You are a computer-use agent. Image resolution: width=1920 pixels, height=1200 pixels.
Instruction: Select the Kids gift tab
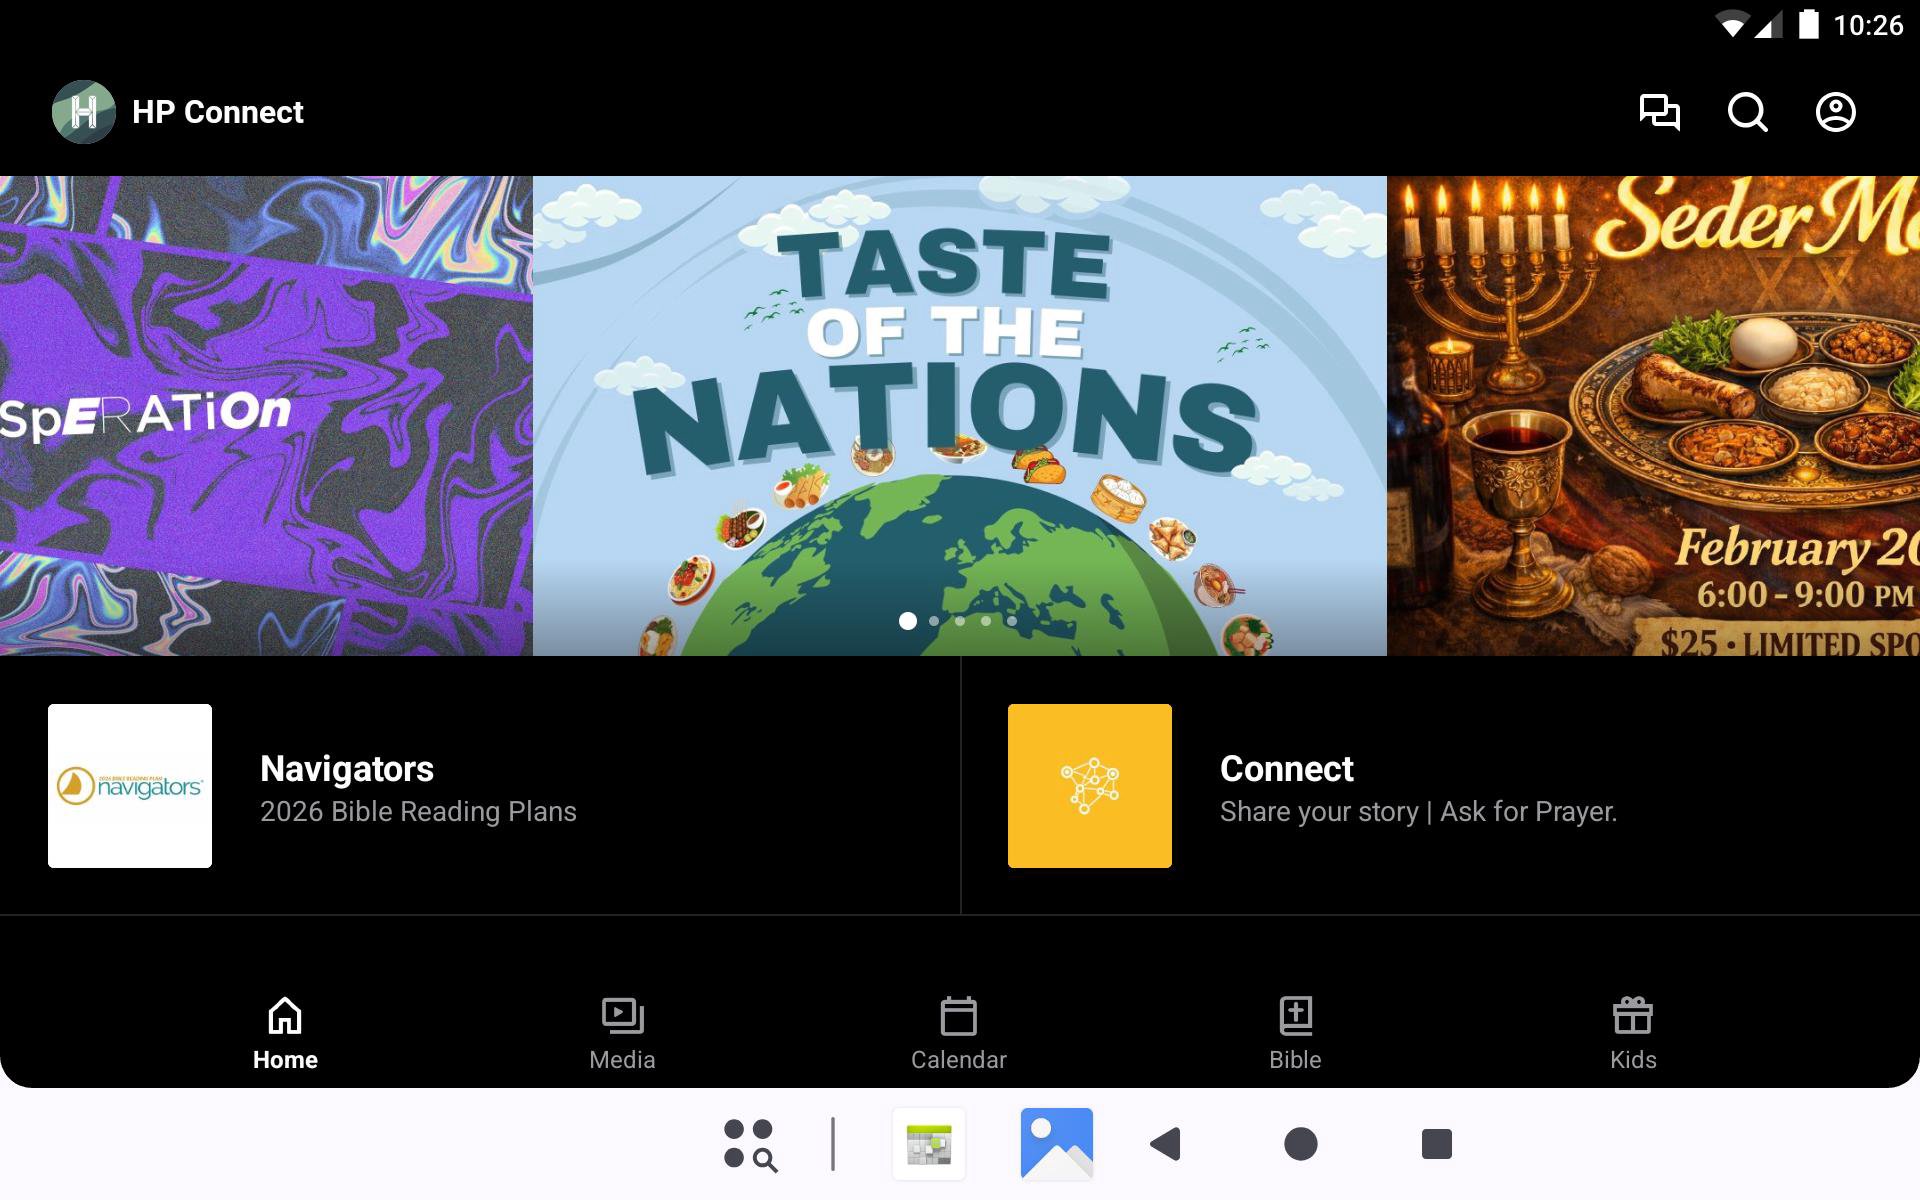[x=1632, y=1034]
